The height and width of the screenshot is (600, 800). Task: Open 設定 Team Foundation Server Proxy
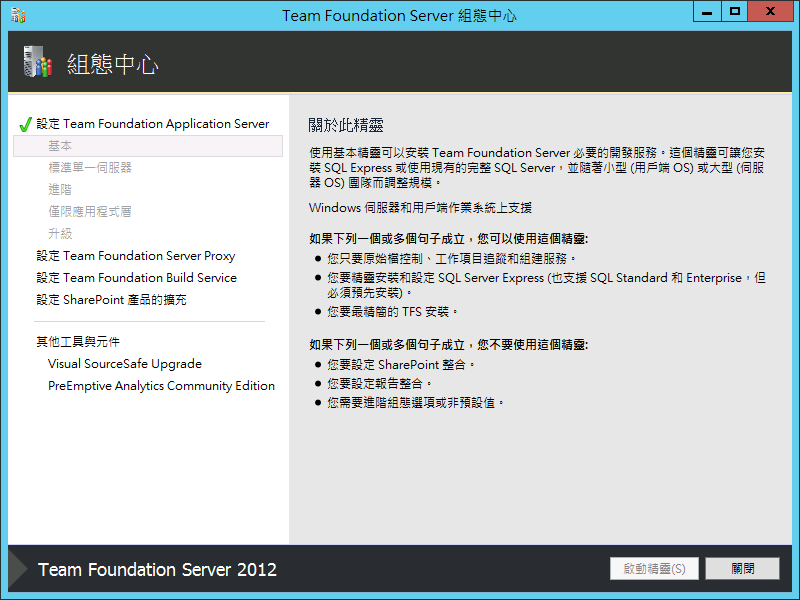136,256
